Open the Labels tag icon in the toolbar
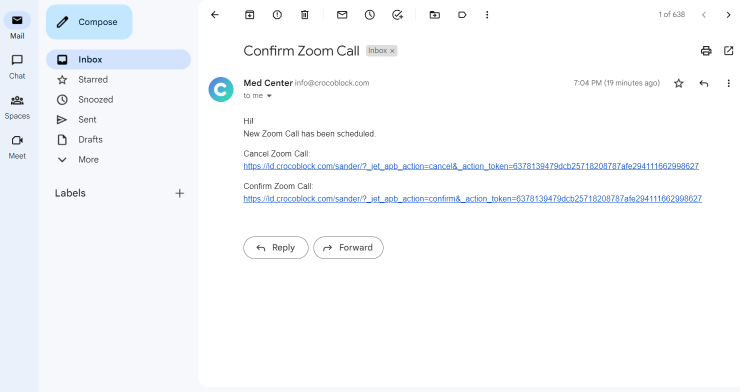The width and height of the screenshot is (740, 392). coord(462,15)
